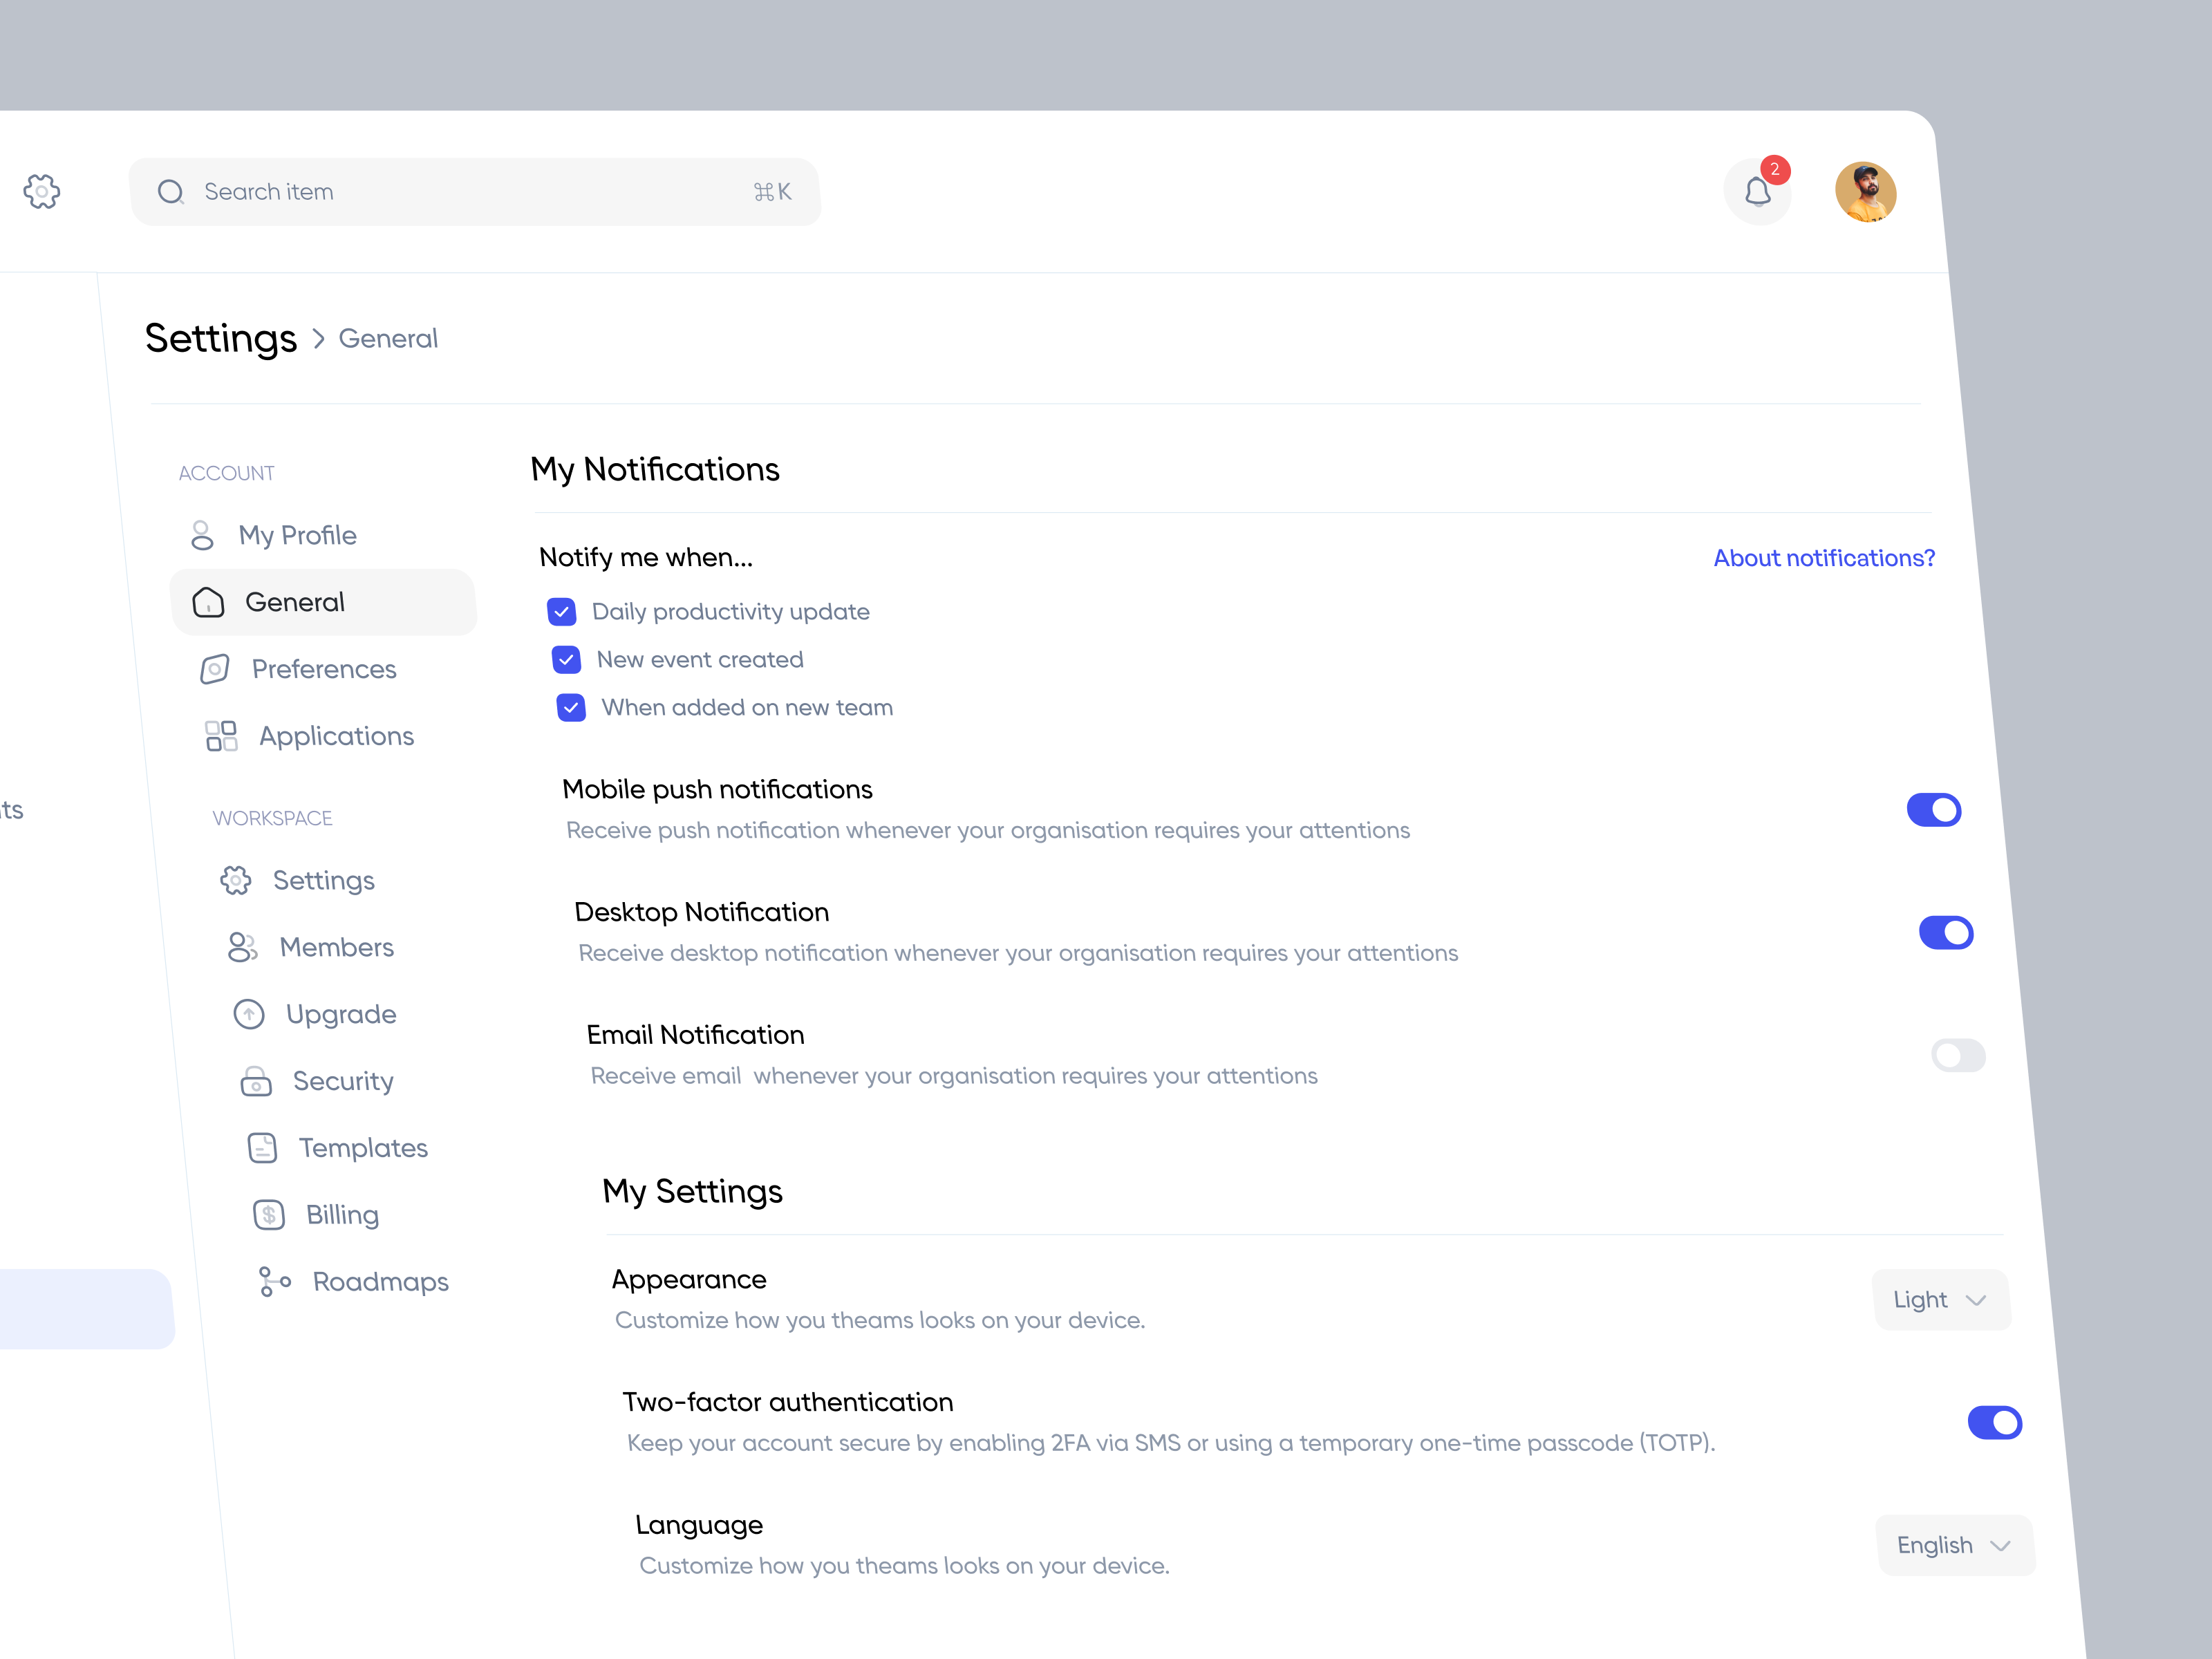Open the Light appearance dropdown
This screenshot has height=1659, width=2212.
[1940, 1300]
